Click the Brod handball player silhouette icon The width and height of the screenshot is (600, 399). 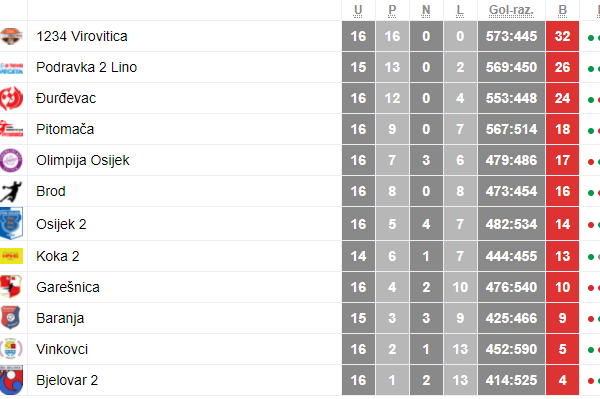11,191
